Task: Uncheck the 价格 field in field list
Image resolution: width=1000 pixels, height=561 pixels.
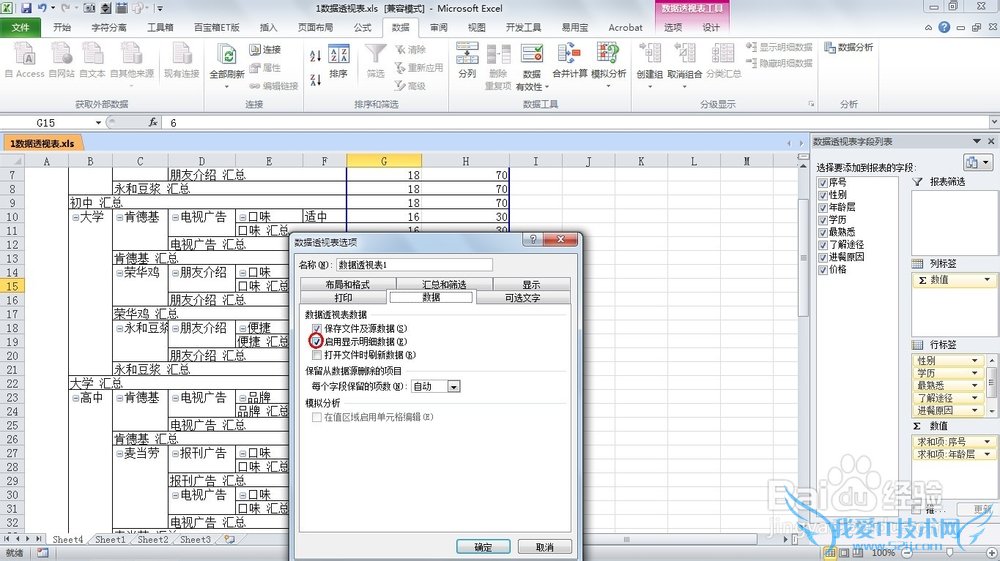Action: [821, 270]
